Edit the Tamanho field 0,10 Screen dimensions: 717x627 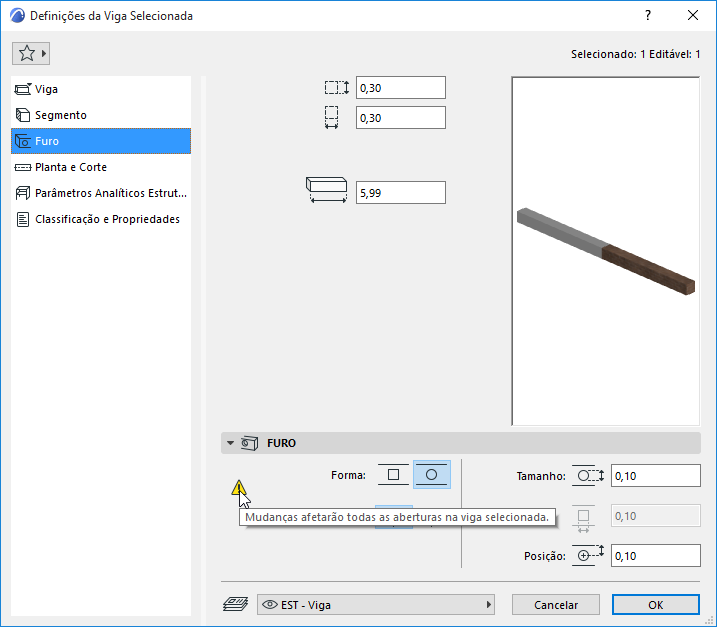(x=656, y=476)
